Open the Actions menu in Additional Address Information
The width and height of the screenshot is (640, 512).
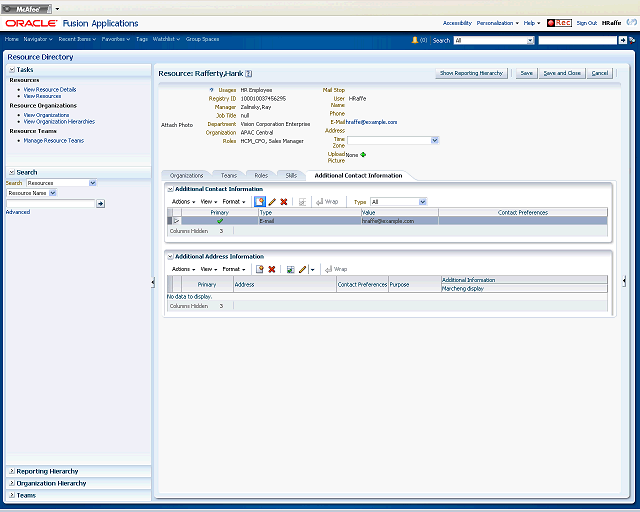click(183, 269)
